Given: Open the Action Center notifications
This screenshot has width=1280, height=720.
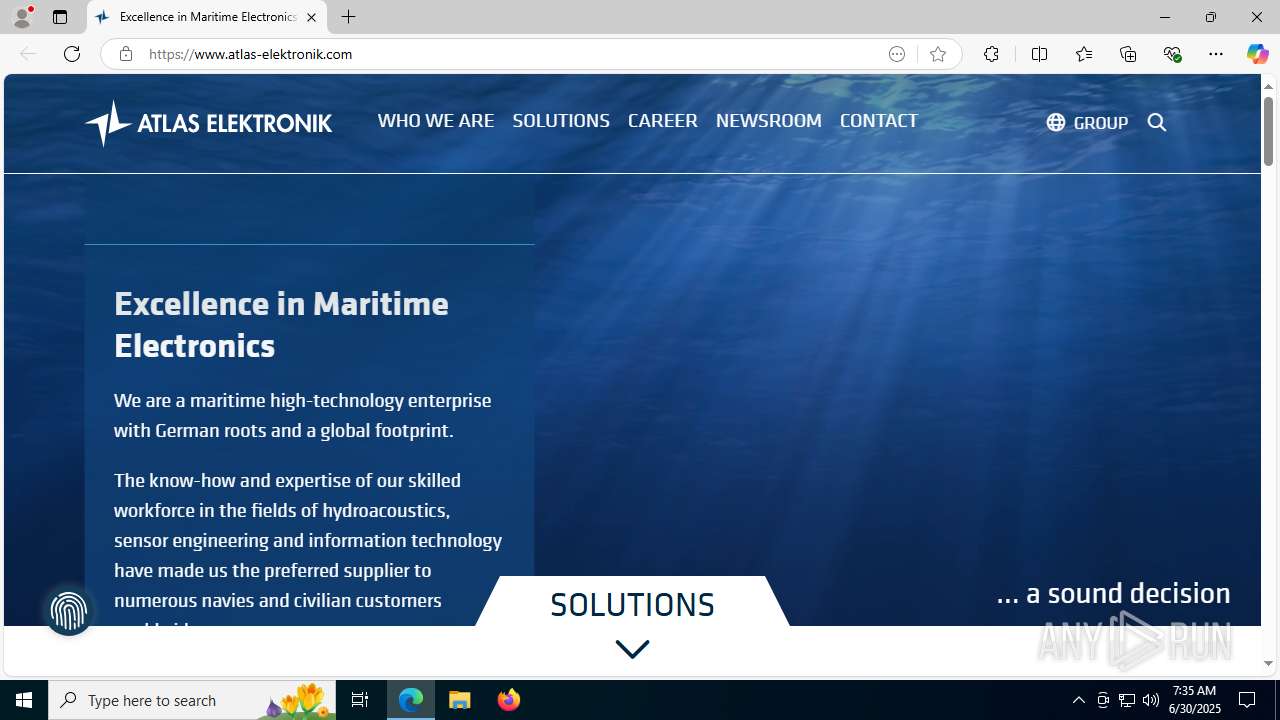Looking at the screenshot, I should (1248, 700).
